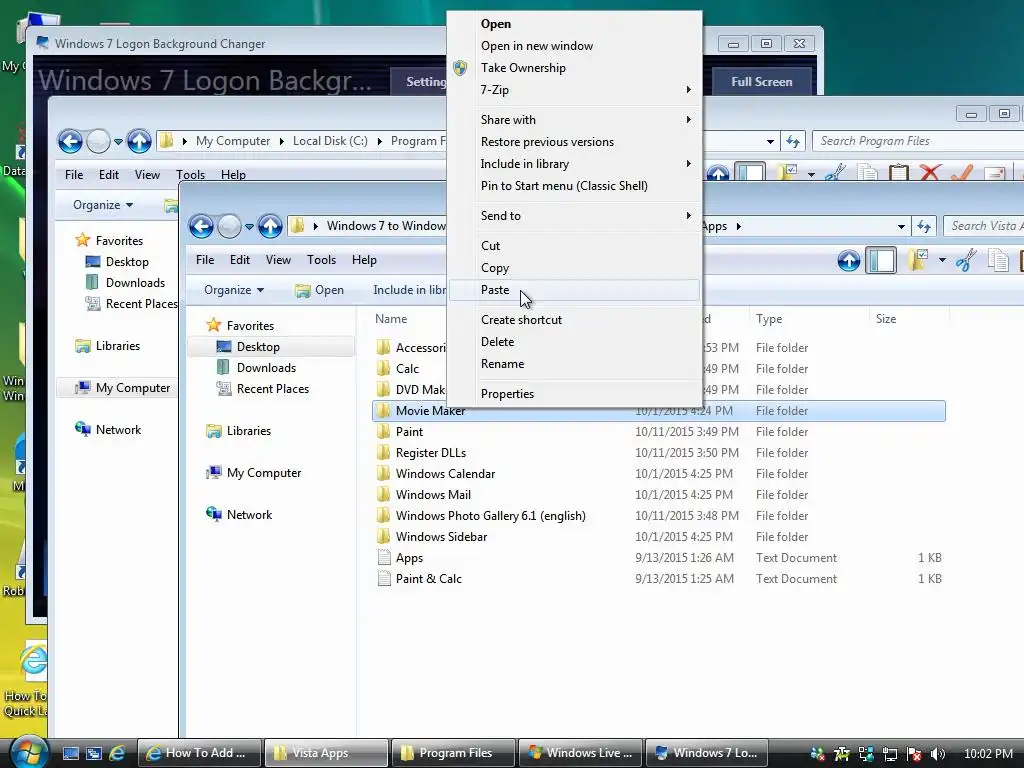Refresh the Vista Apps window
Screen dimensions: 1024x768
923,226
